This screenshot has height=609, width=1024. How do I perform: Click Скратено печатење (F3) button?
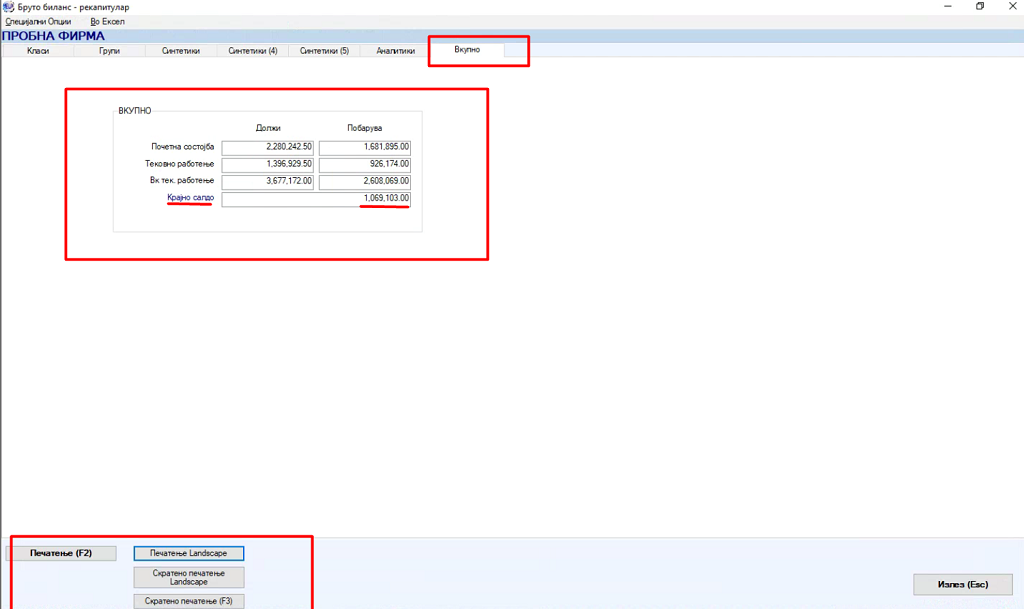(189, 601)
